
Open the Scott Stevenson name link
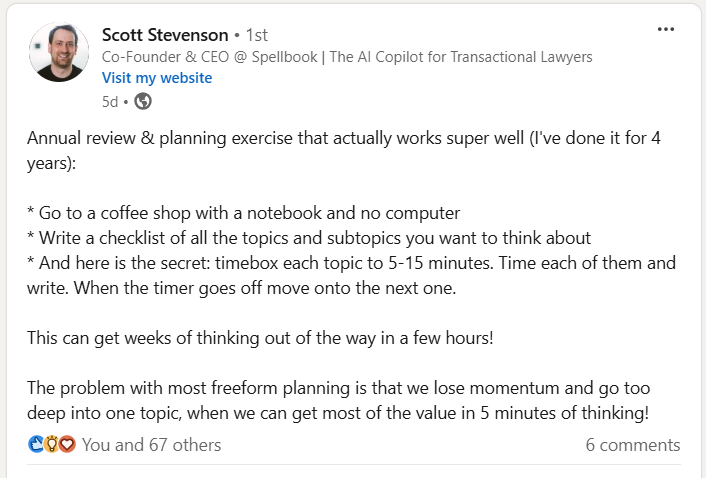165,35
